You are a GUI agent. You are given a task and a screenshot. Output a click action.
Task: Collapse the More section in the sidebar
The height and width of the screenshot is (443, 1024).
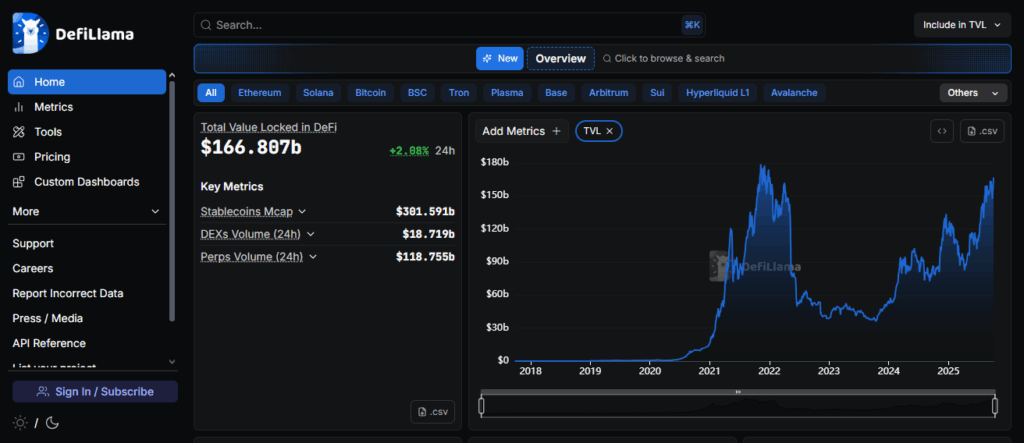154,212
